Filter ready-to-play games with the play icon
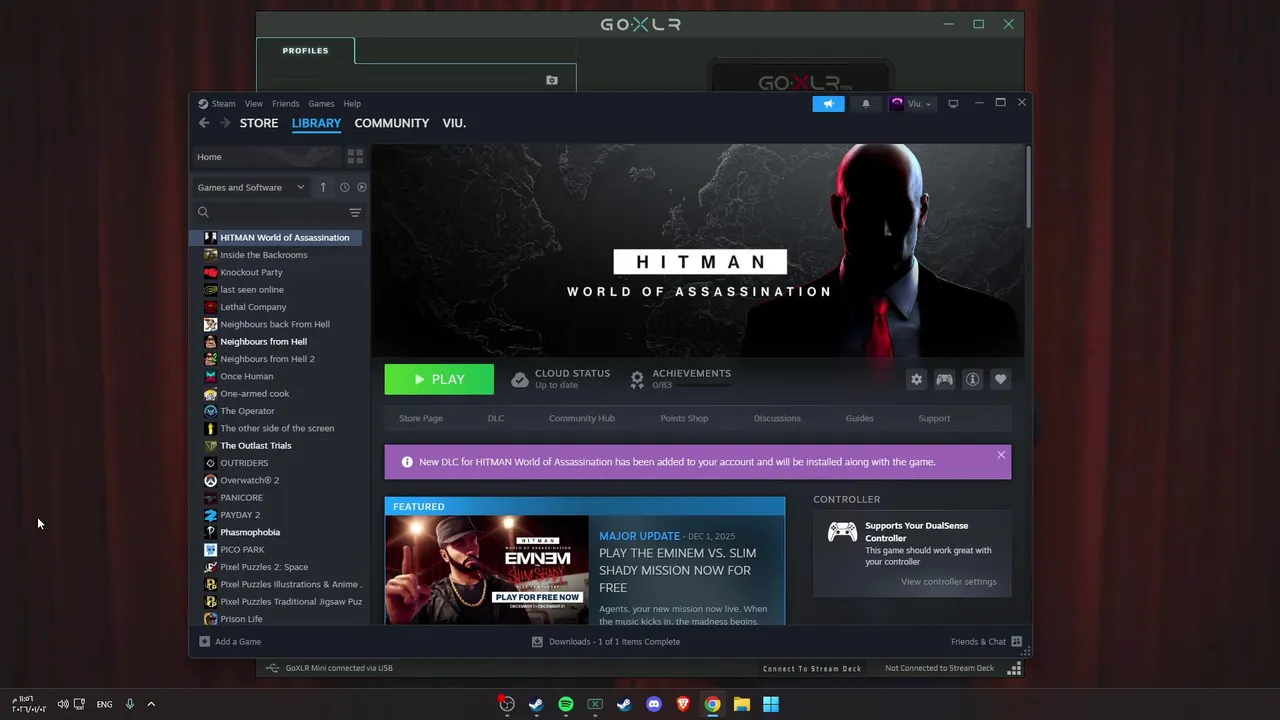The image size is (1280, 720). point(362,187)
